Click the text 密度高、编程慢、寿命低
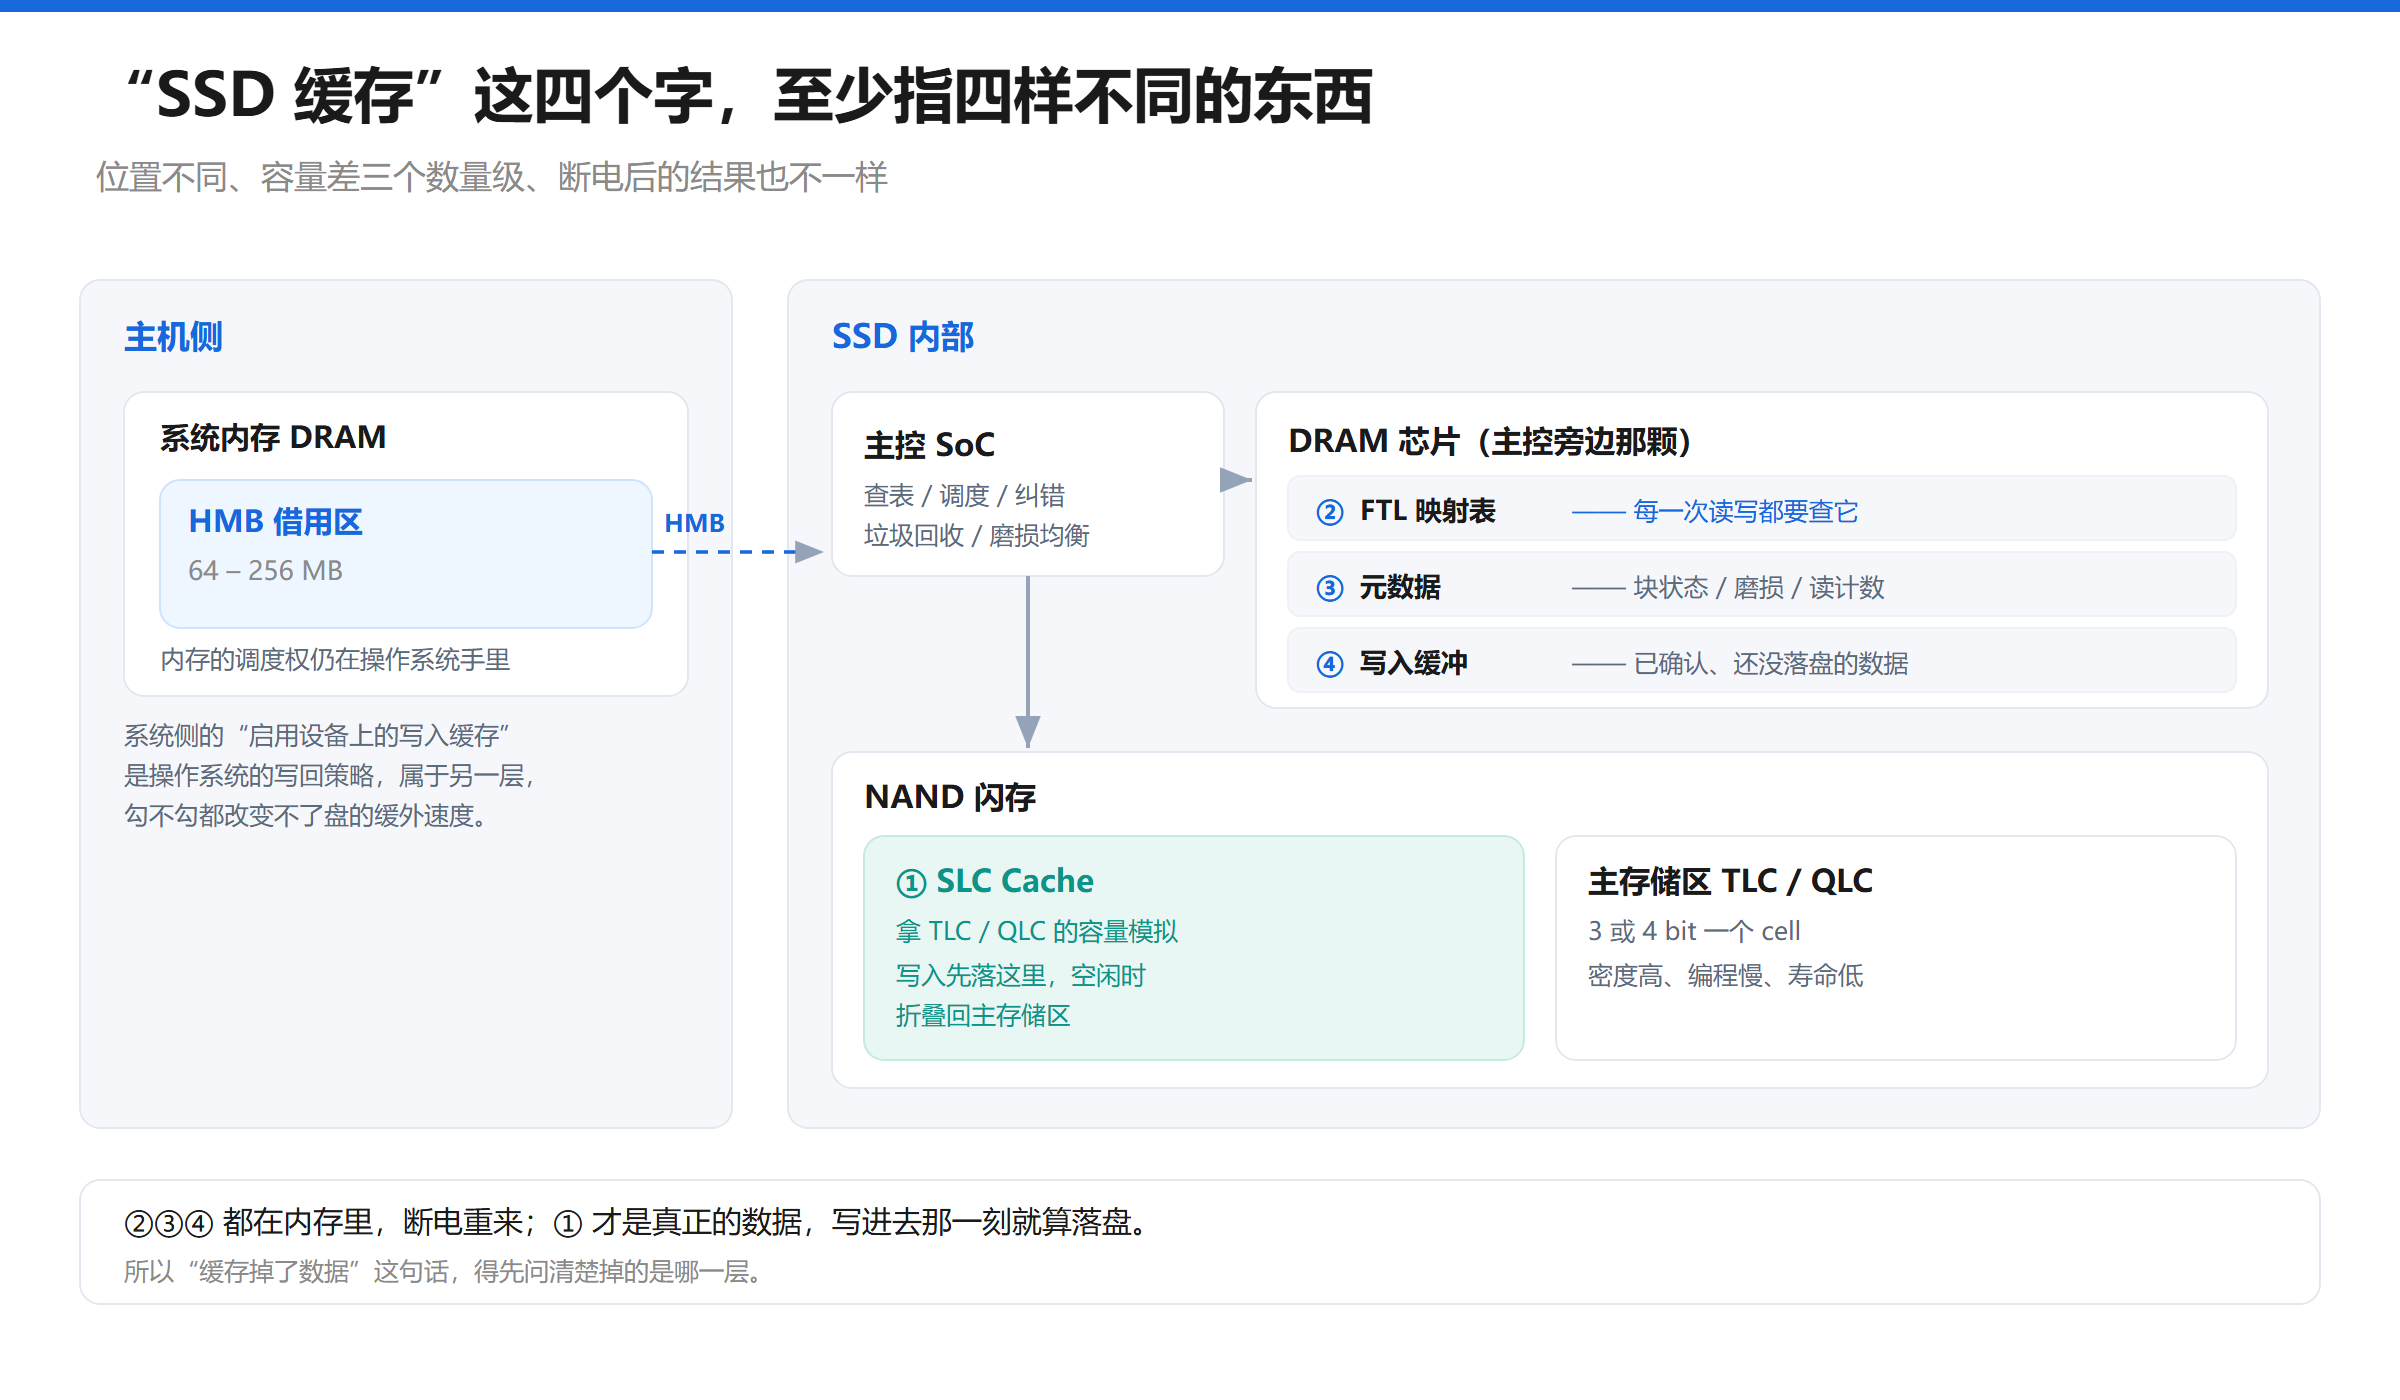The image size is (2400, 1400). (1725, 976)
